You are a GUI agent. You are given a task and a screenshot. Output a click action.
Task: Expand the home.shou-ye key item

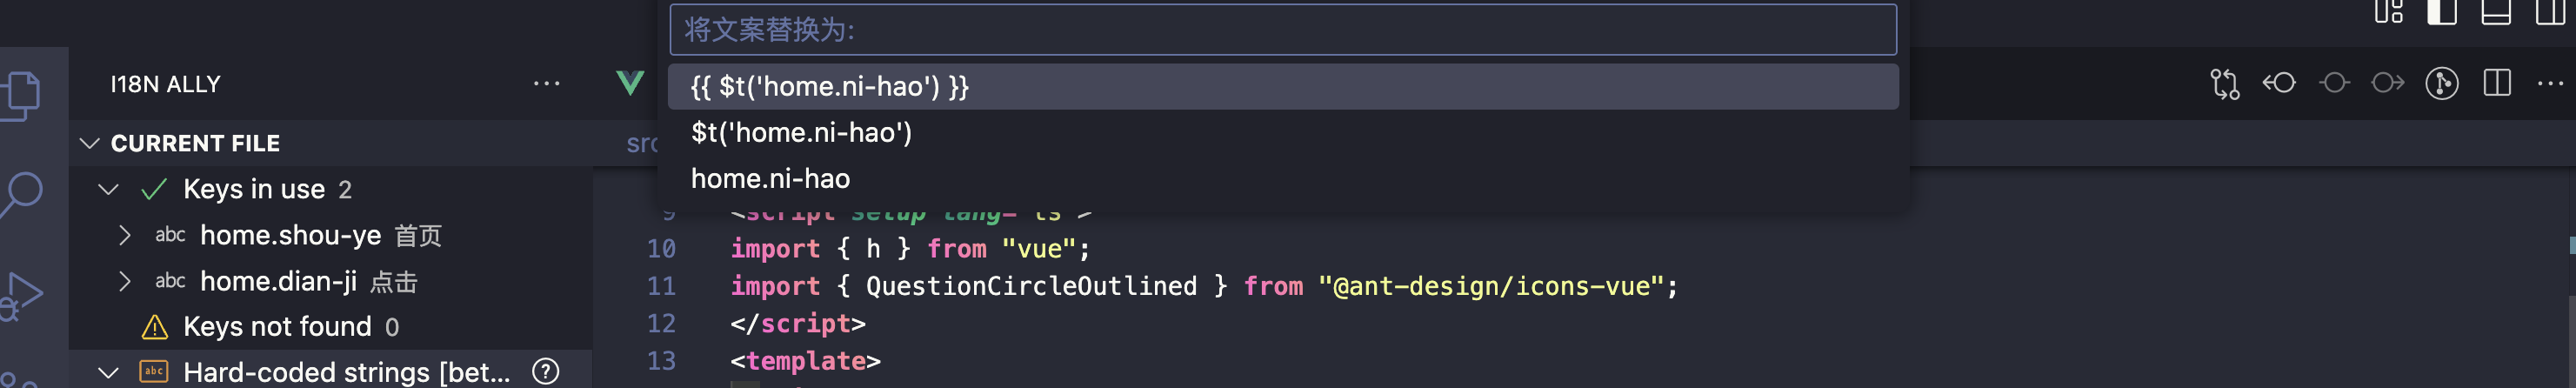coord(124,235)
